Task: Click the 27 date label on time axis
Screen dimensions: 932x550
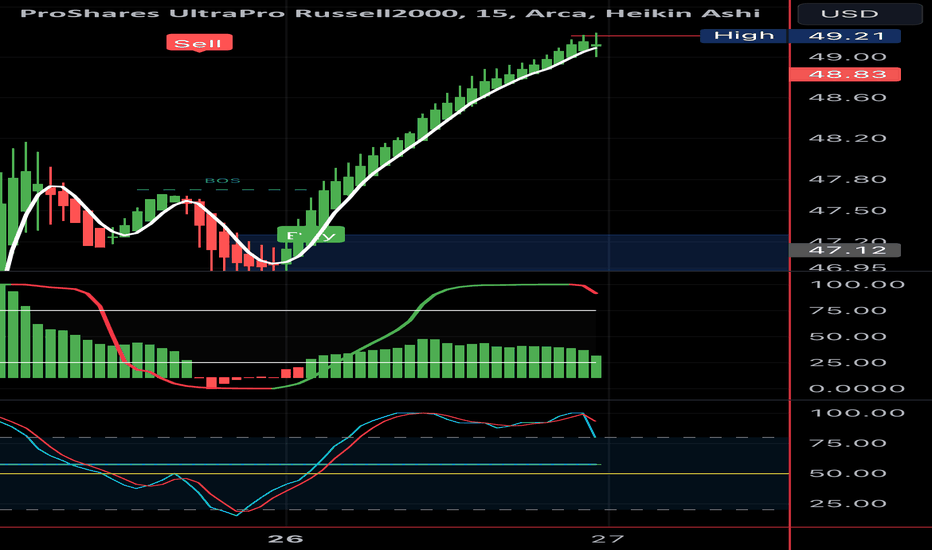Action: pyautogui.click(x=608, y=539)
